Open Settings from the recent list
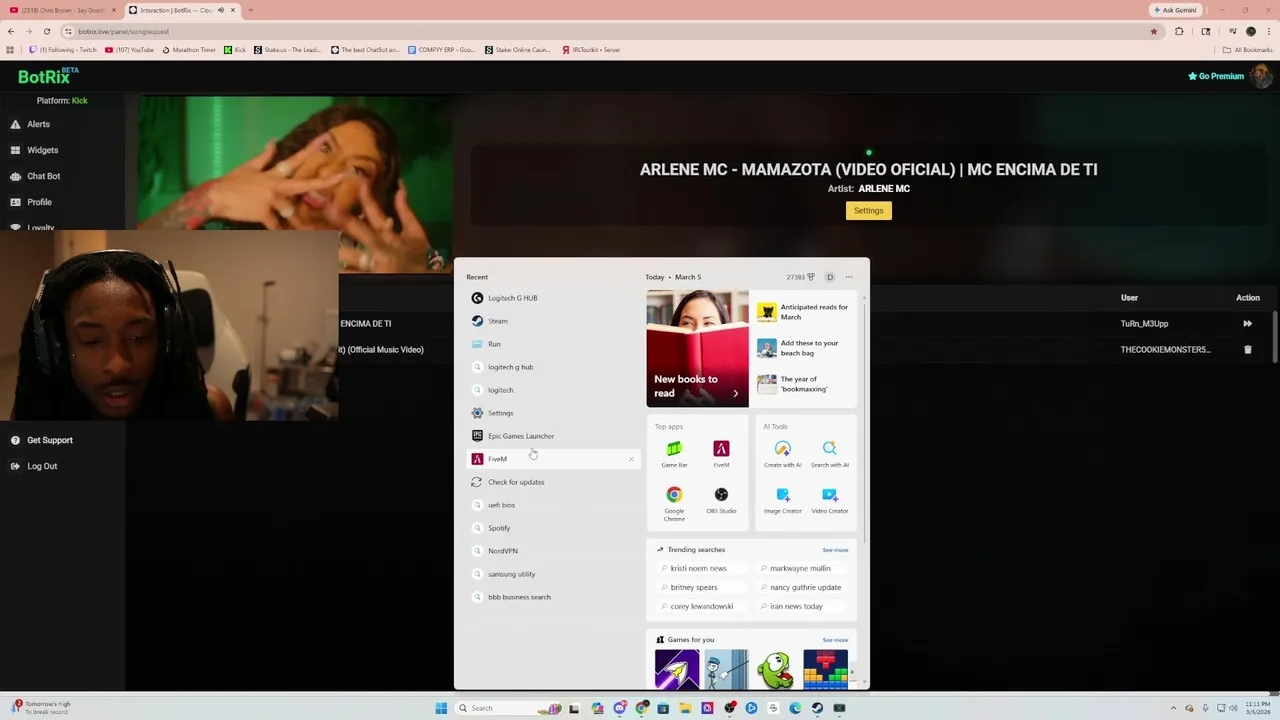1280x720 pixels. [552, 413]
